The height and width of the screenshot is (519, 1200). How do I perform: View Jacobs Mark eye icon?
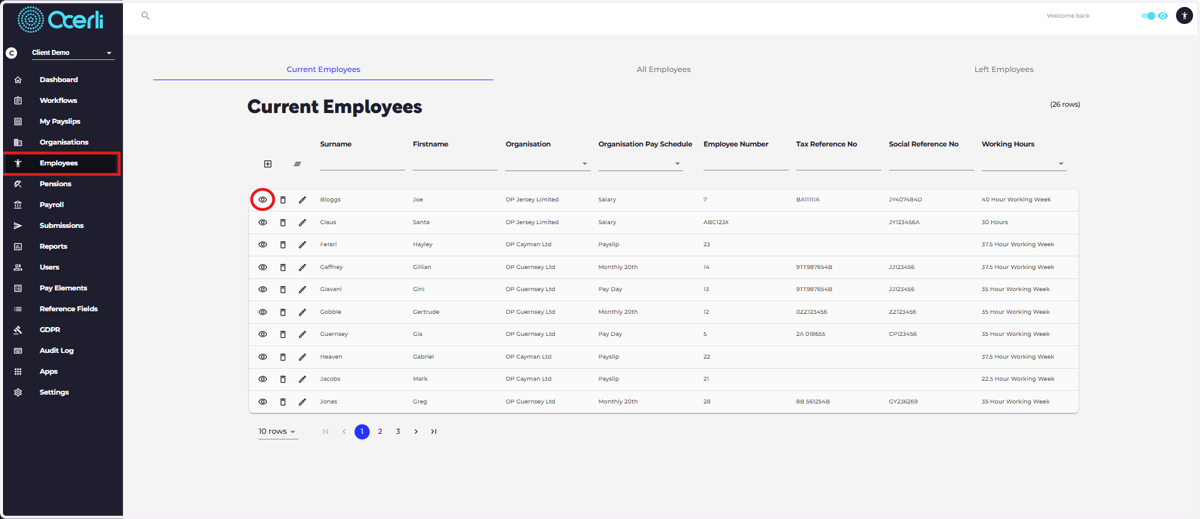[x=263, y=379]
